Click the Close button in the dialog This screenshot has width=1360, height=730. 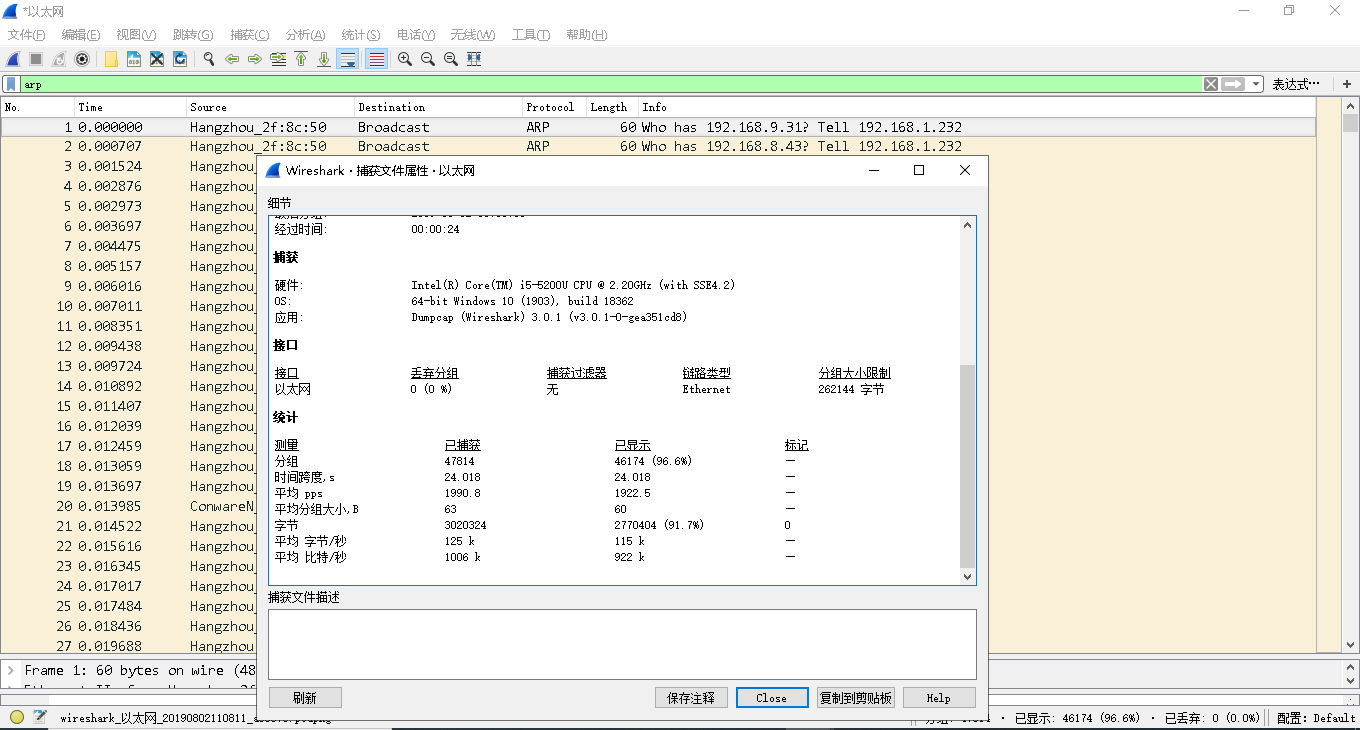[772, 698]
